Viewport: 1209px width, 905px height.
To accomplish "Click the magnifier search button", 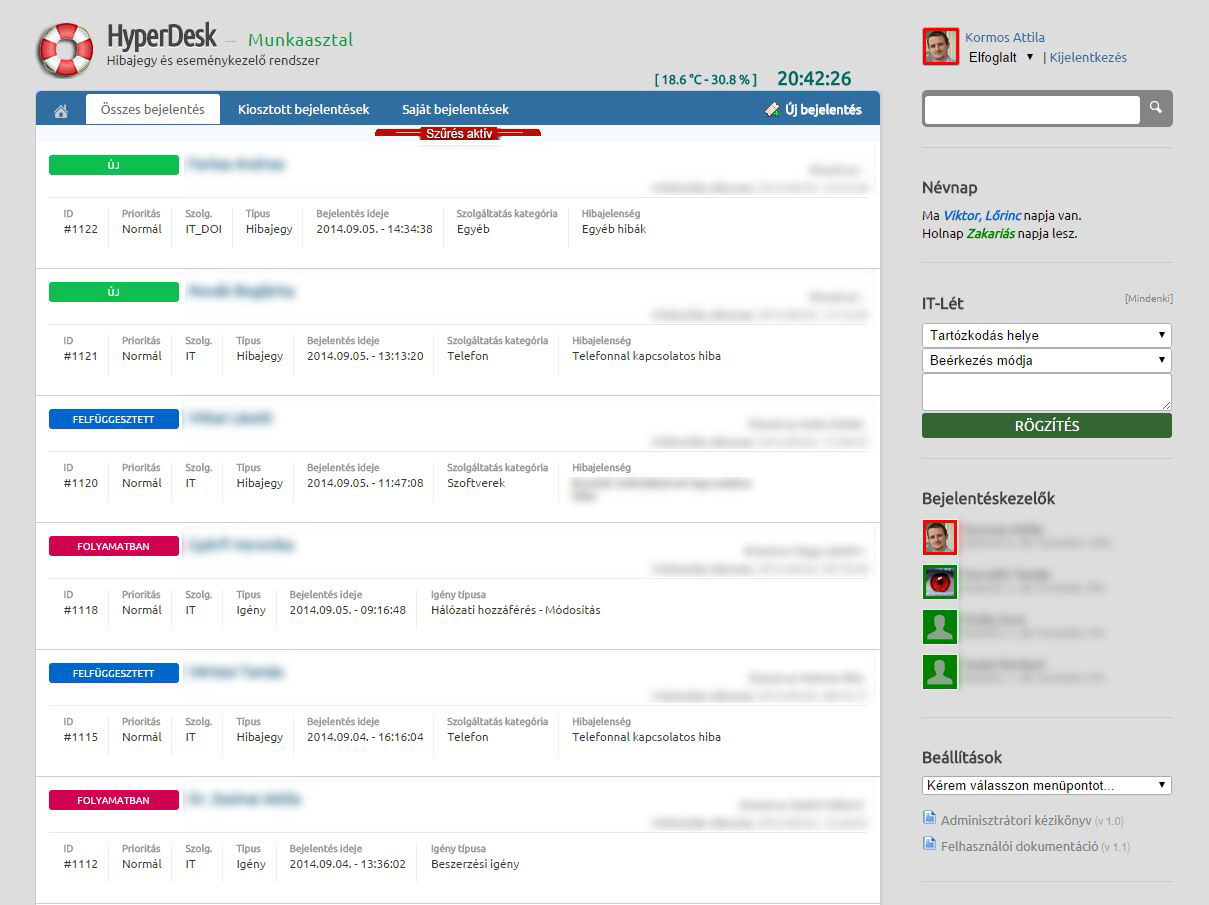I will [1155, 108].
